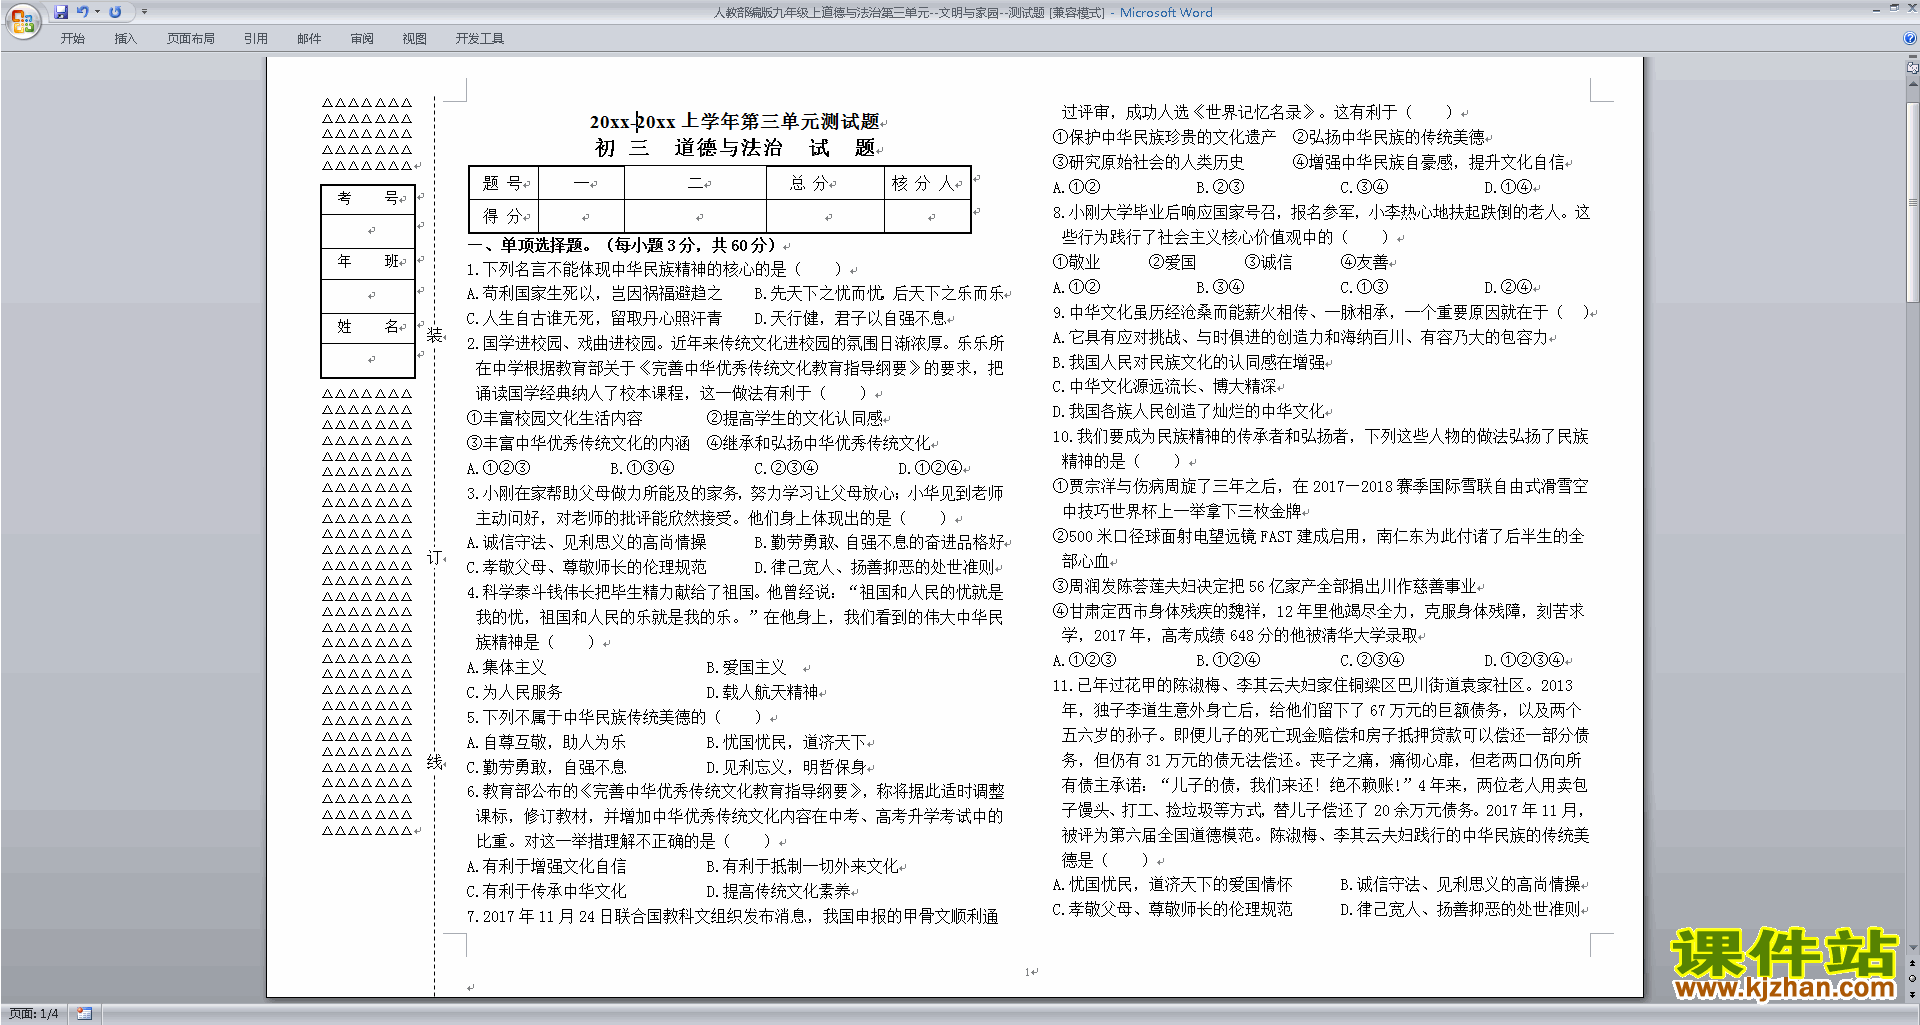The image size is (1920, 1025).
Task: Restore down the Word window
Action: [1894, 8]
